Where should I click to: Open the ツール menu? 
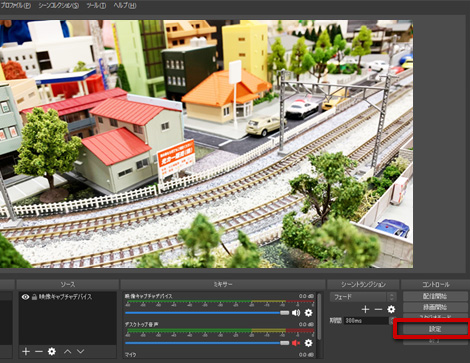96,6
